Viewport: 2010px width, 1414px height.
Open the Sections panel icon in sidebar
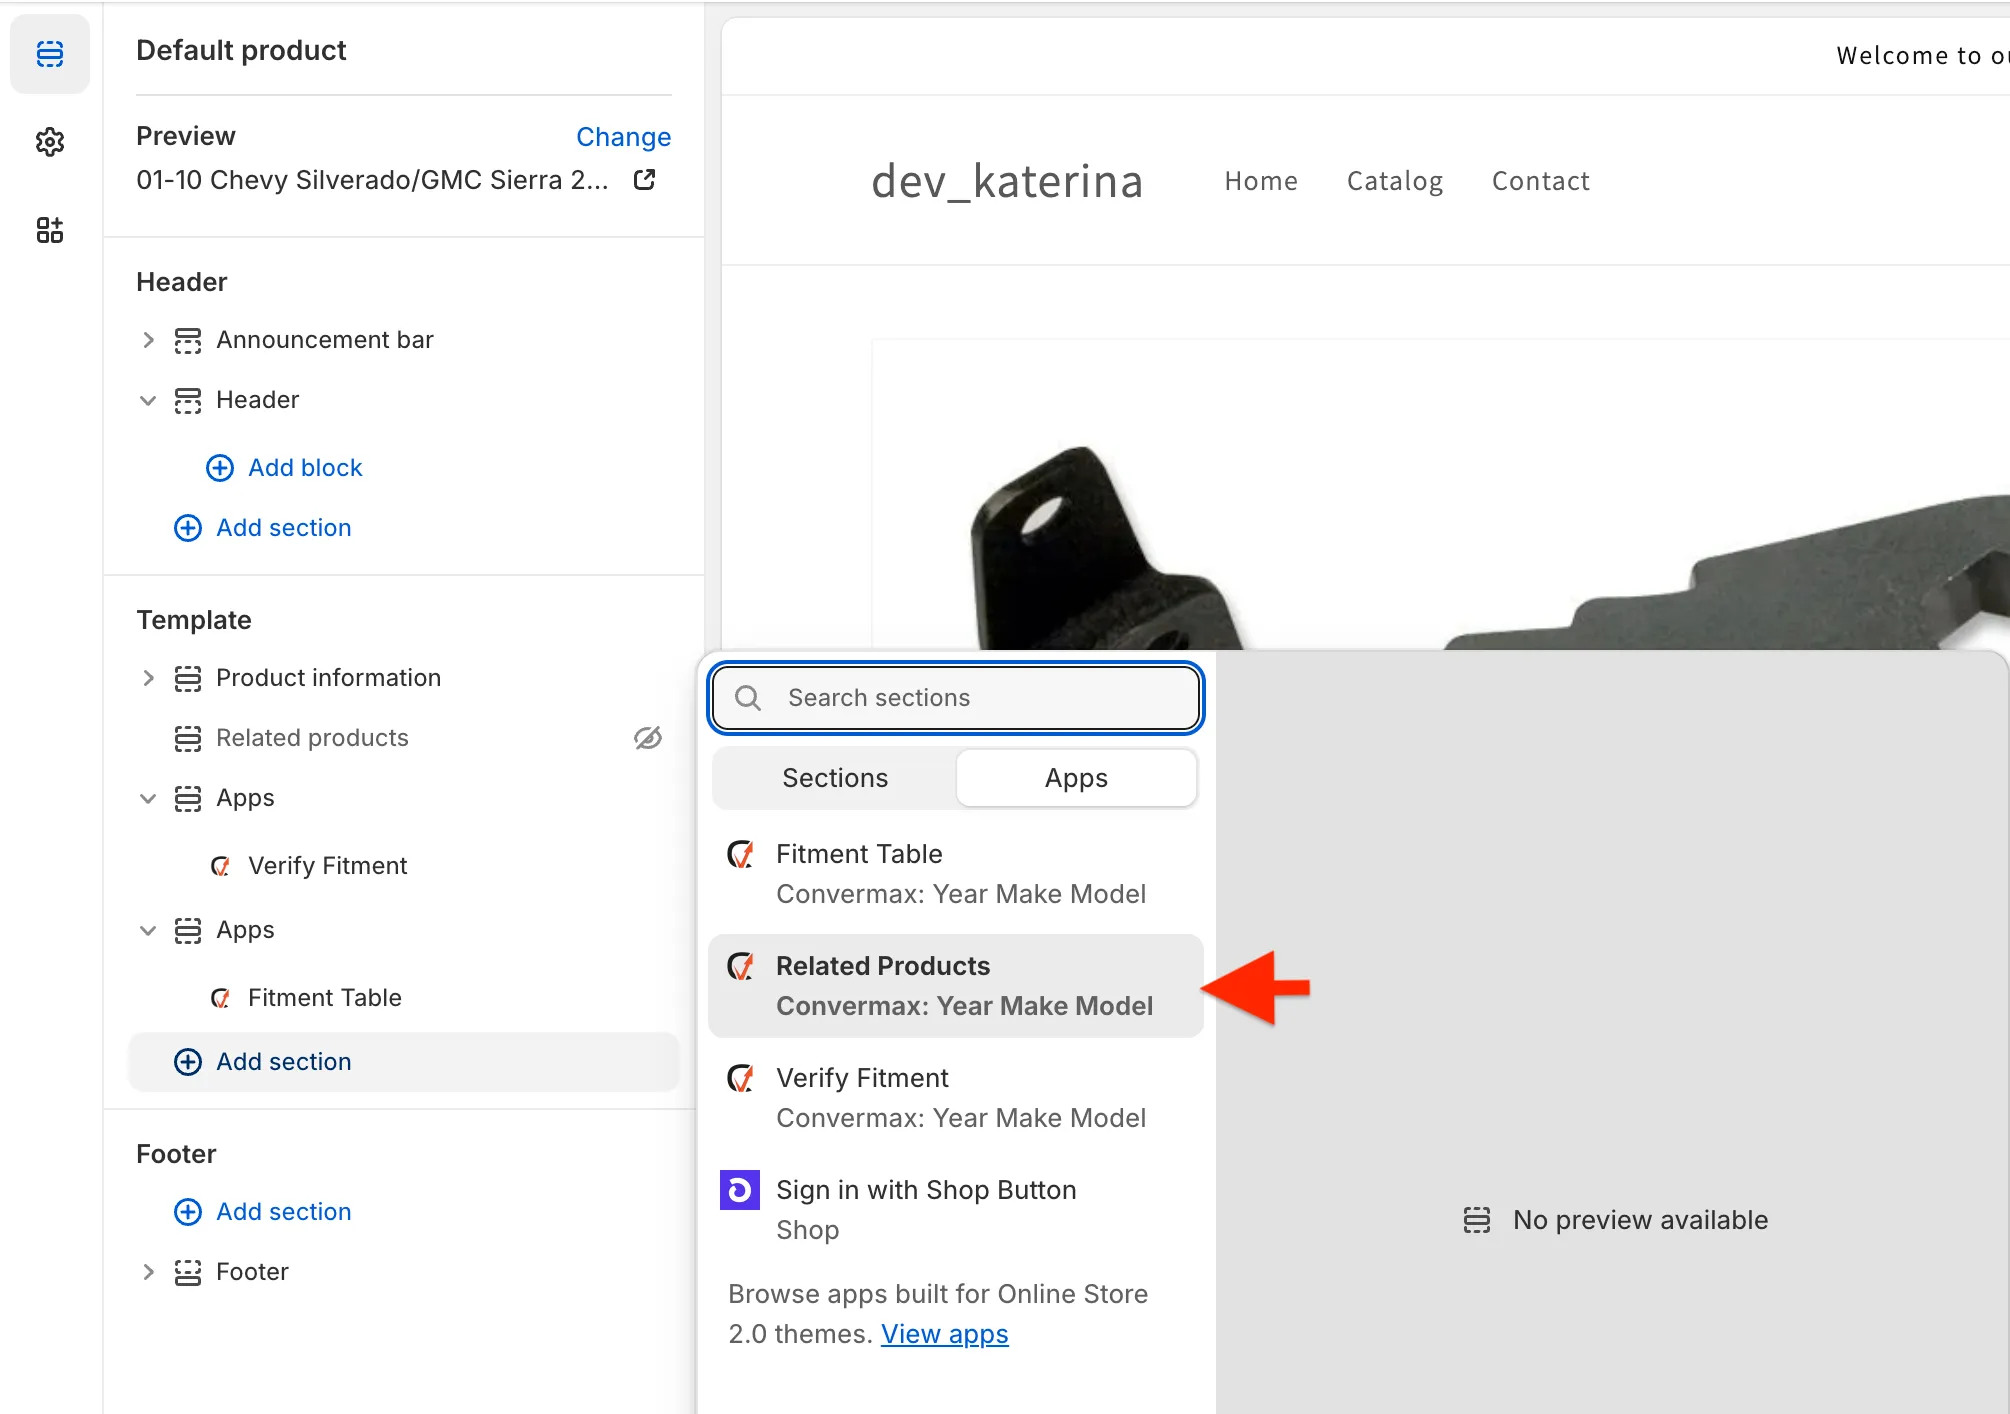50,54
